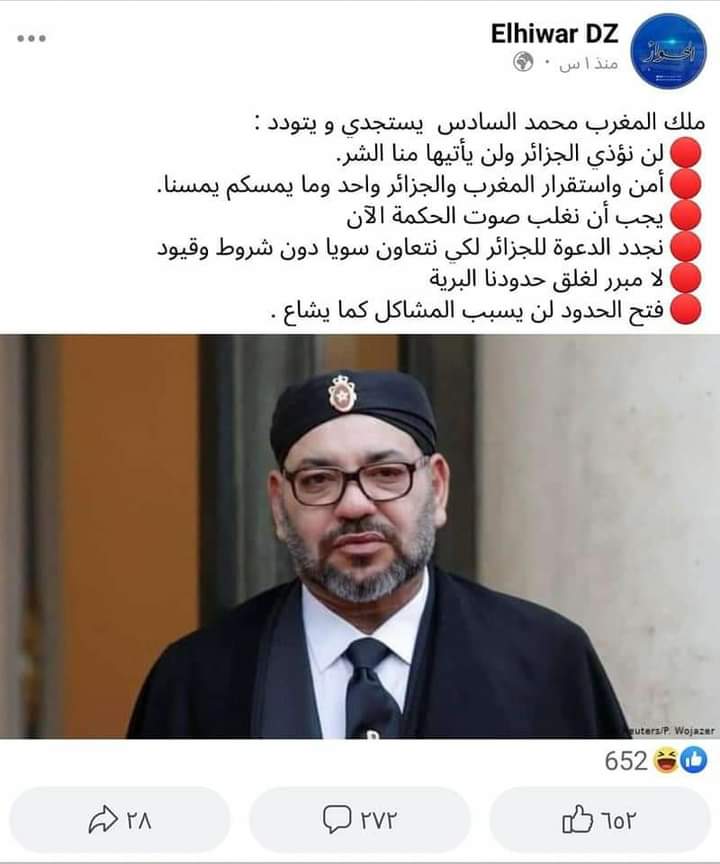This screenshot has width=720, height=864.
Task: Tap the comment count ٢٧٢
Action: pos(378,820)
